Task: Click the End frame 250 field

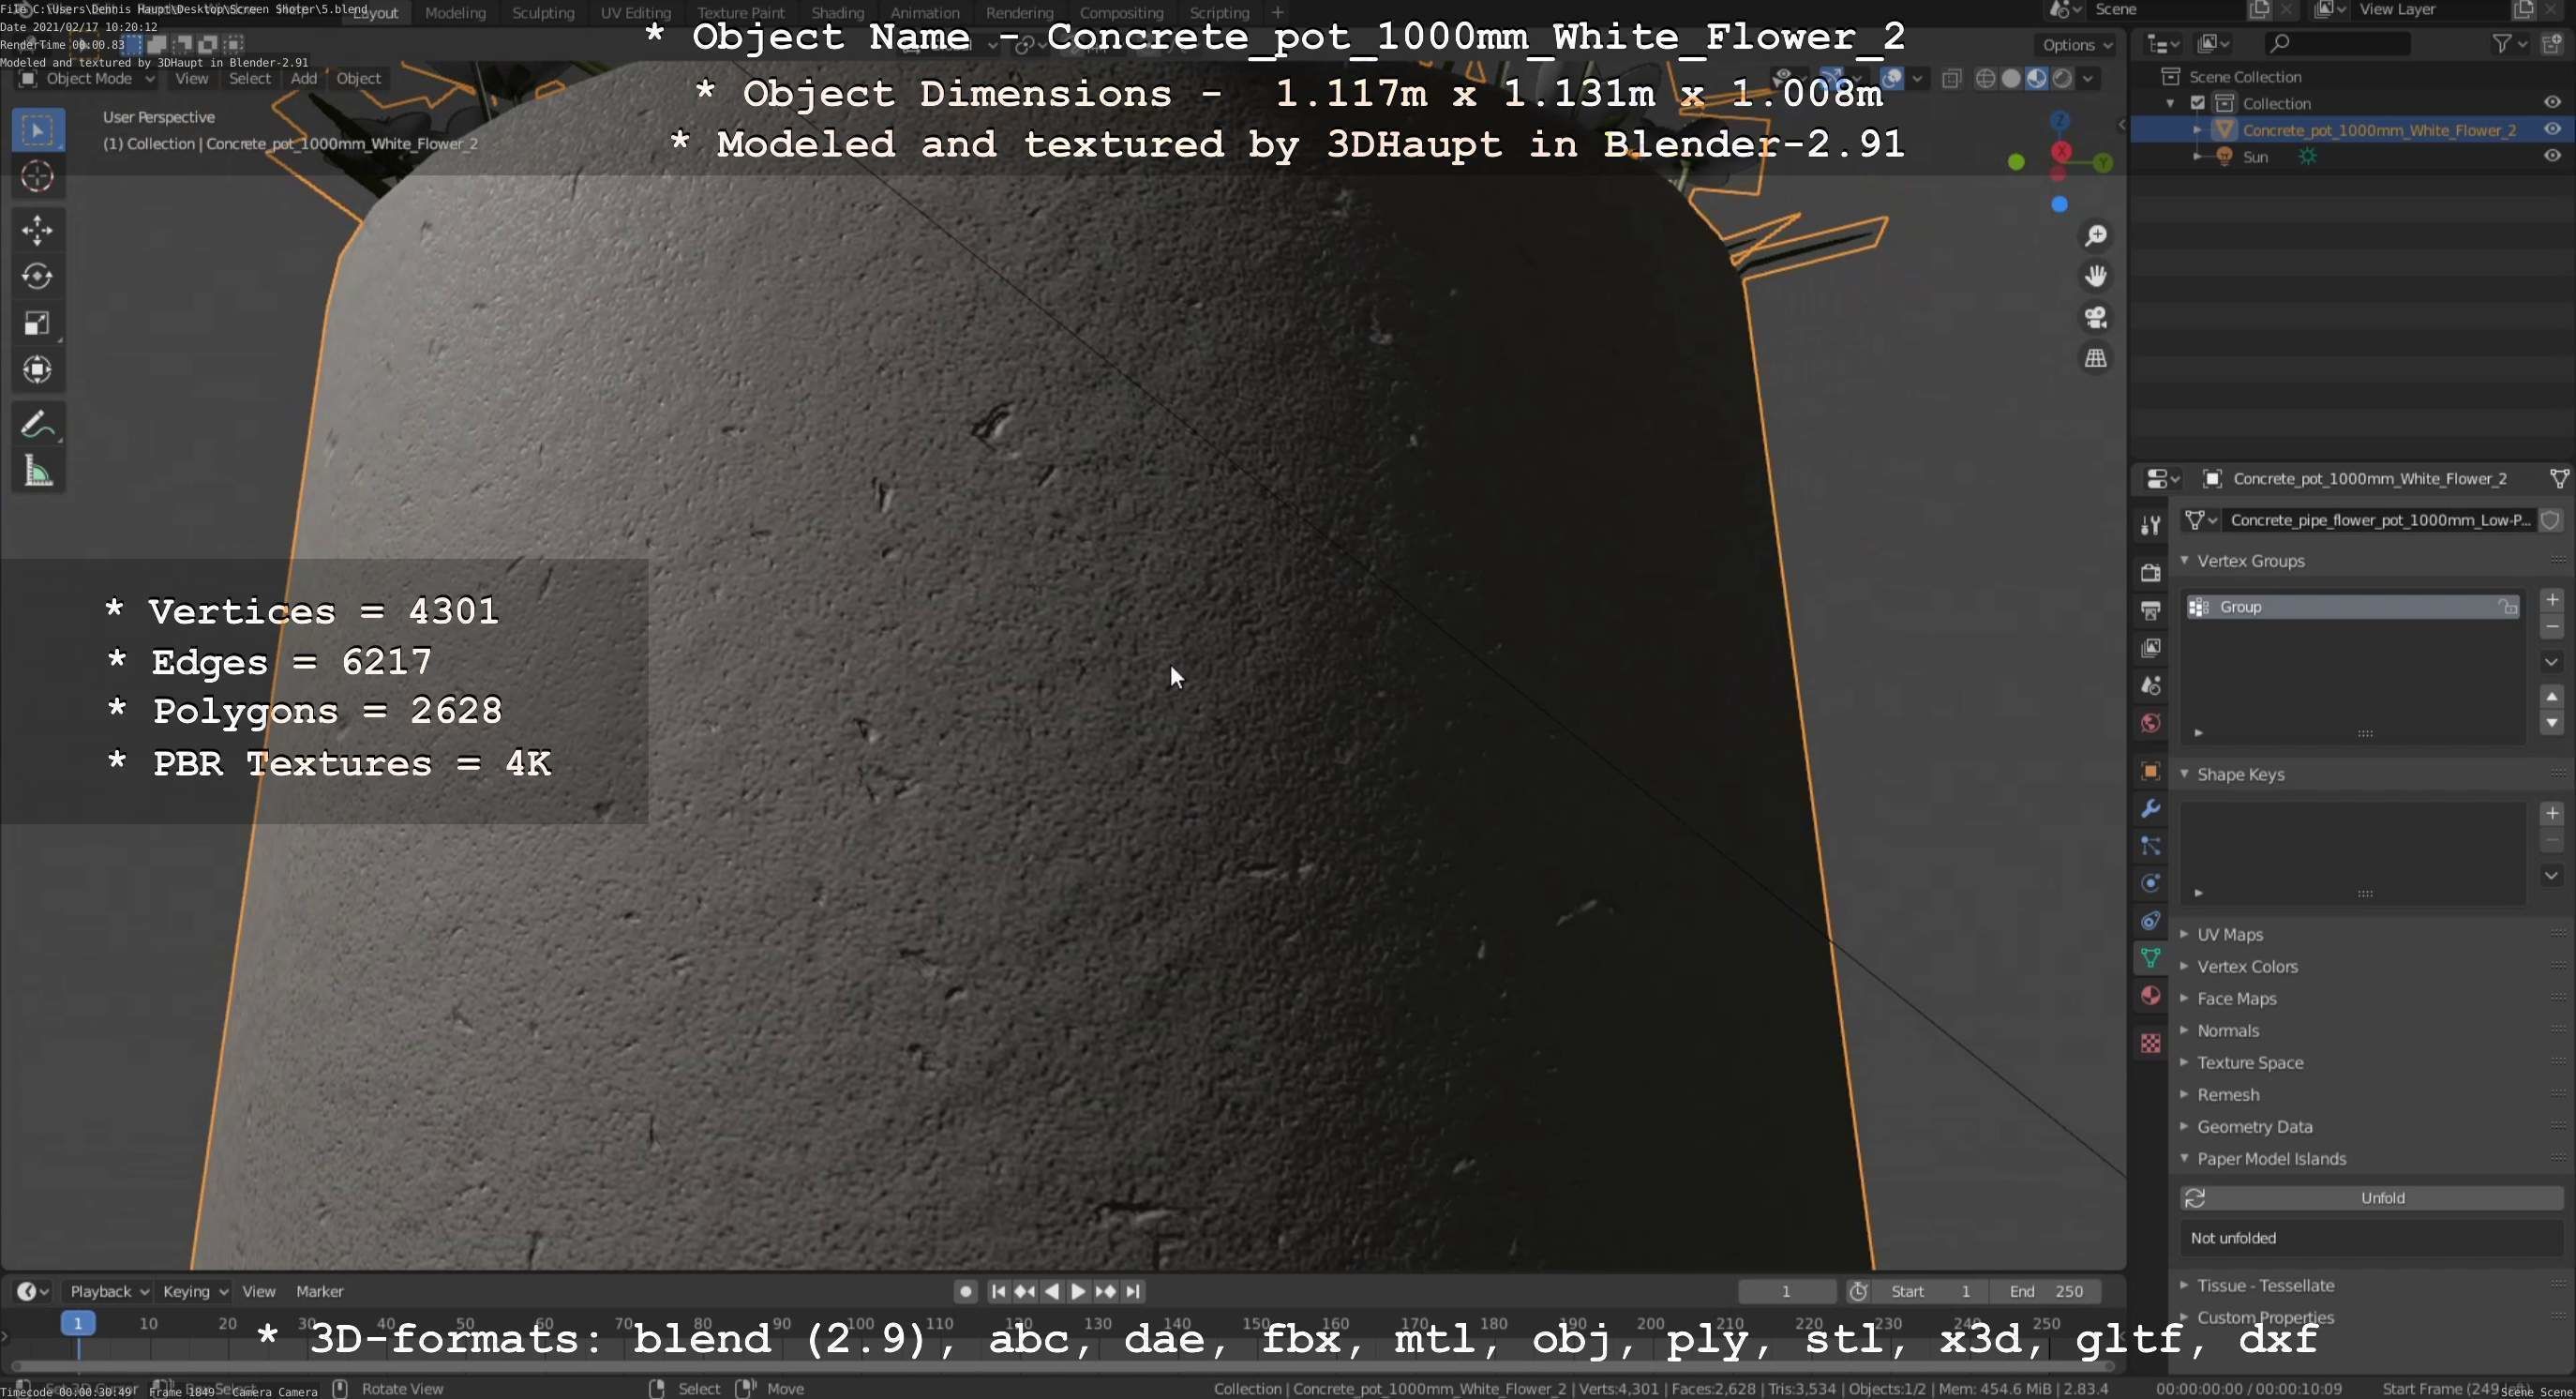Action: (x=2045, y=1291)
